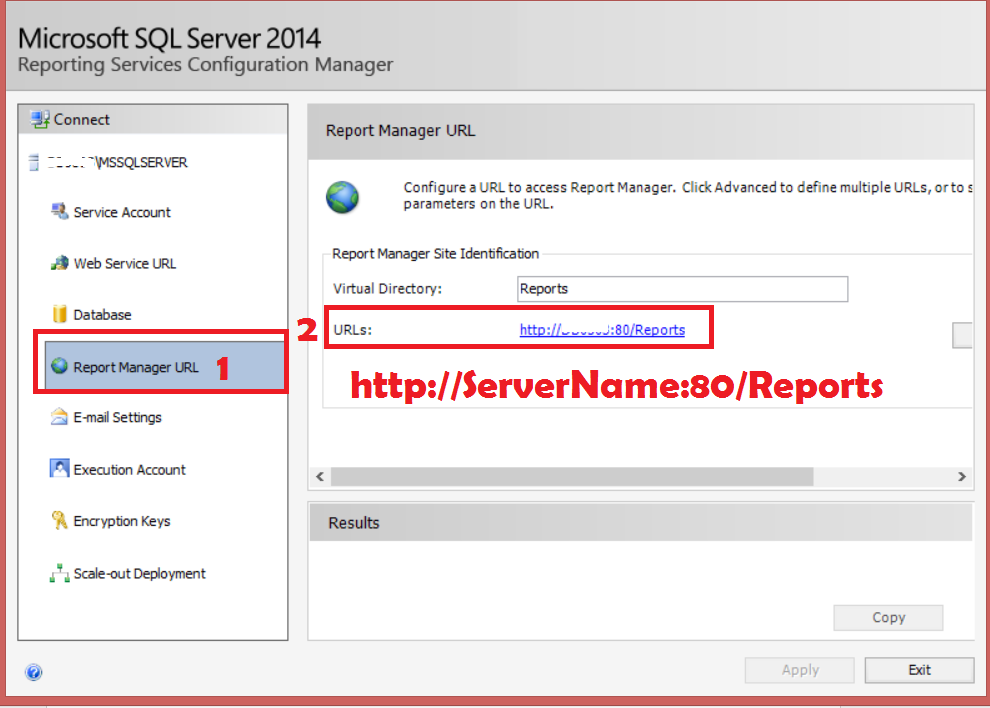
Task: Click the partially visible button right of URLs
Action: click(x=962, y=335)
